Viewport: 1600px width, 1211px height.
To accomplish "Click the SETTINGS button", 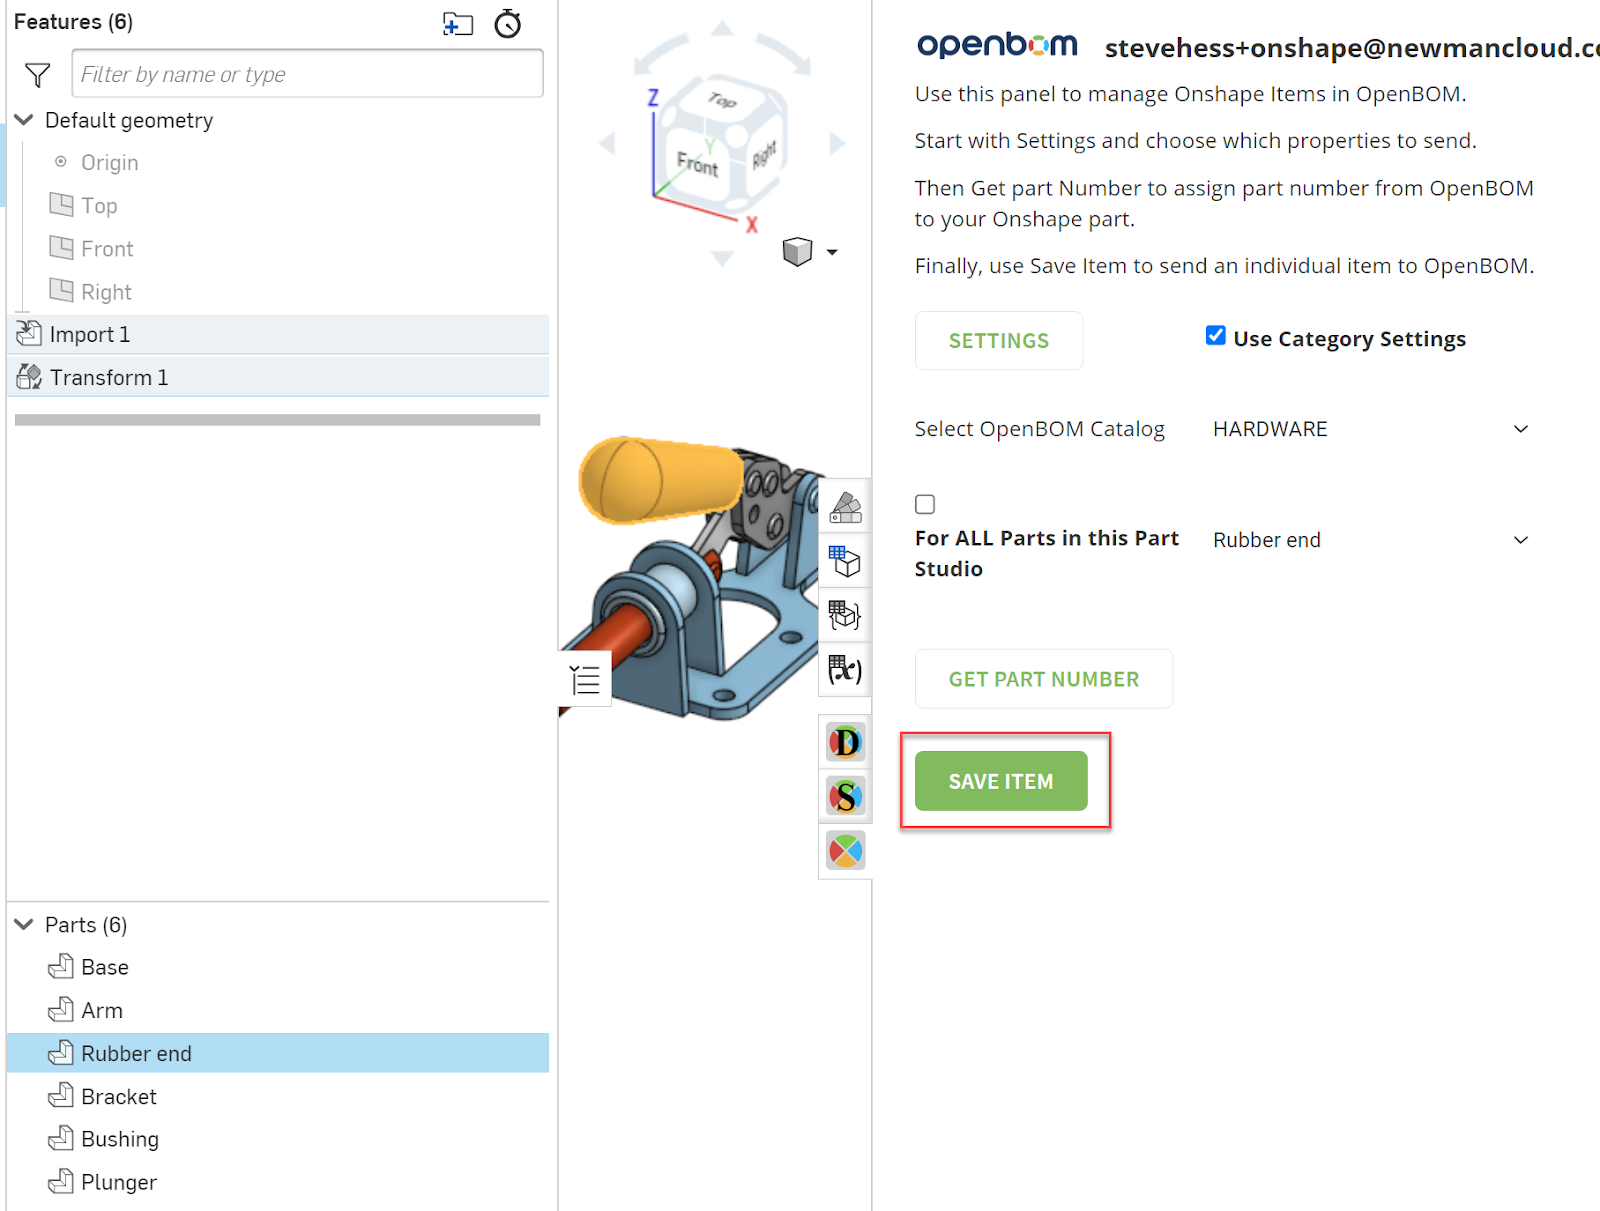I will [x=999, y=341].
